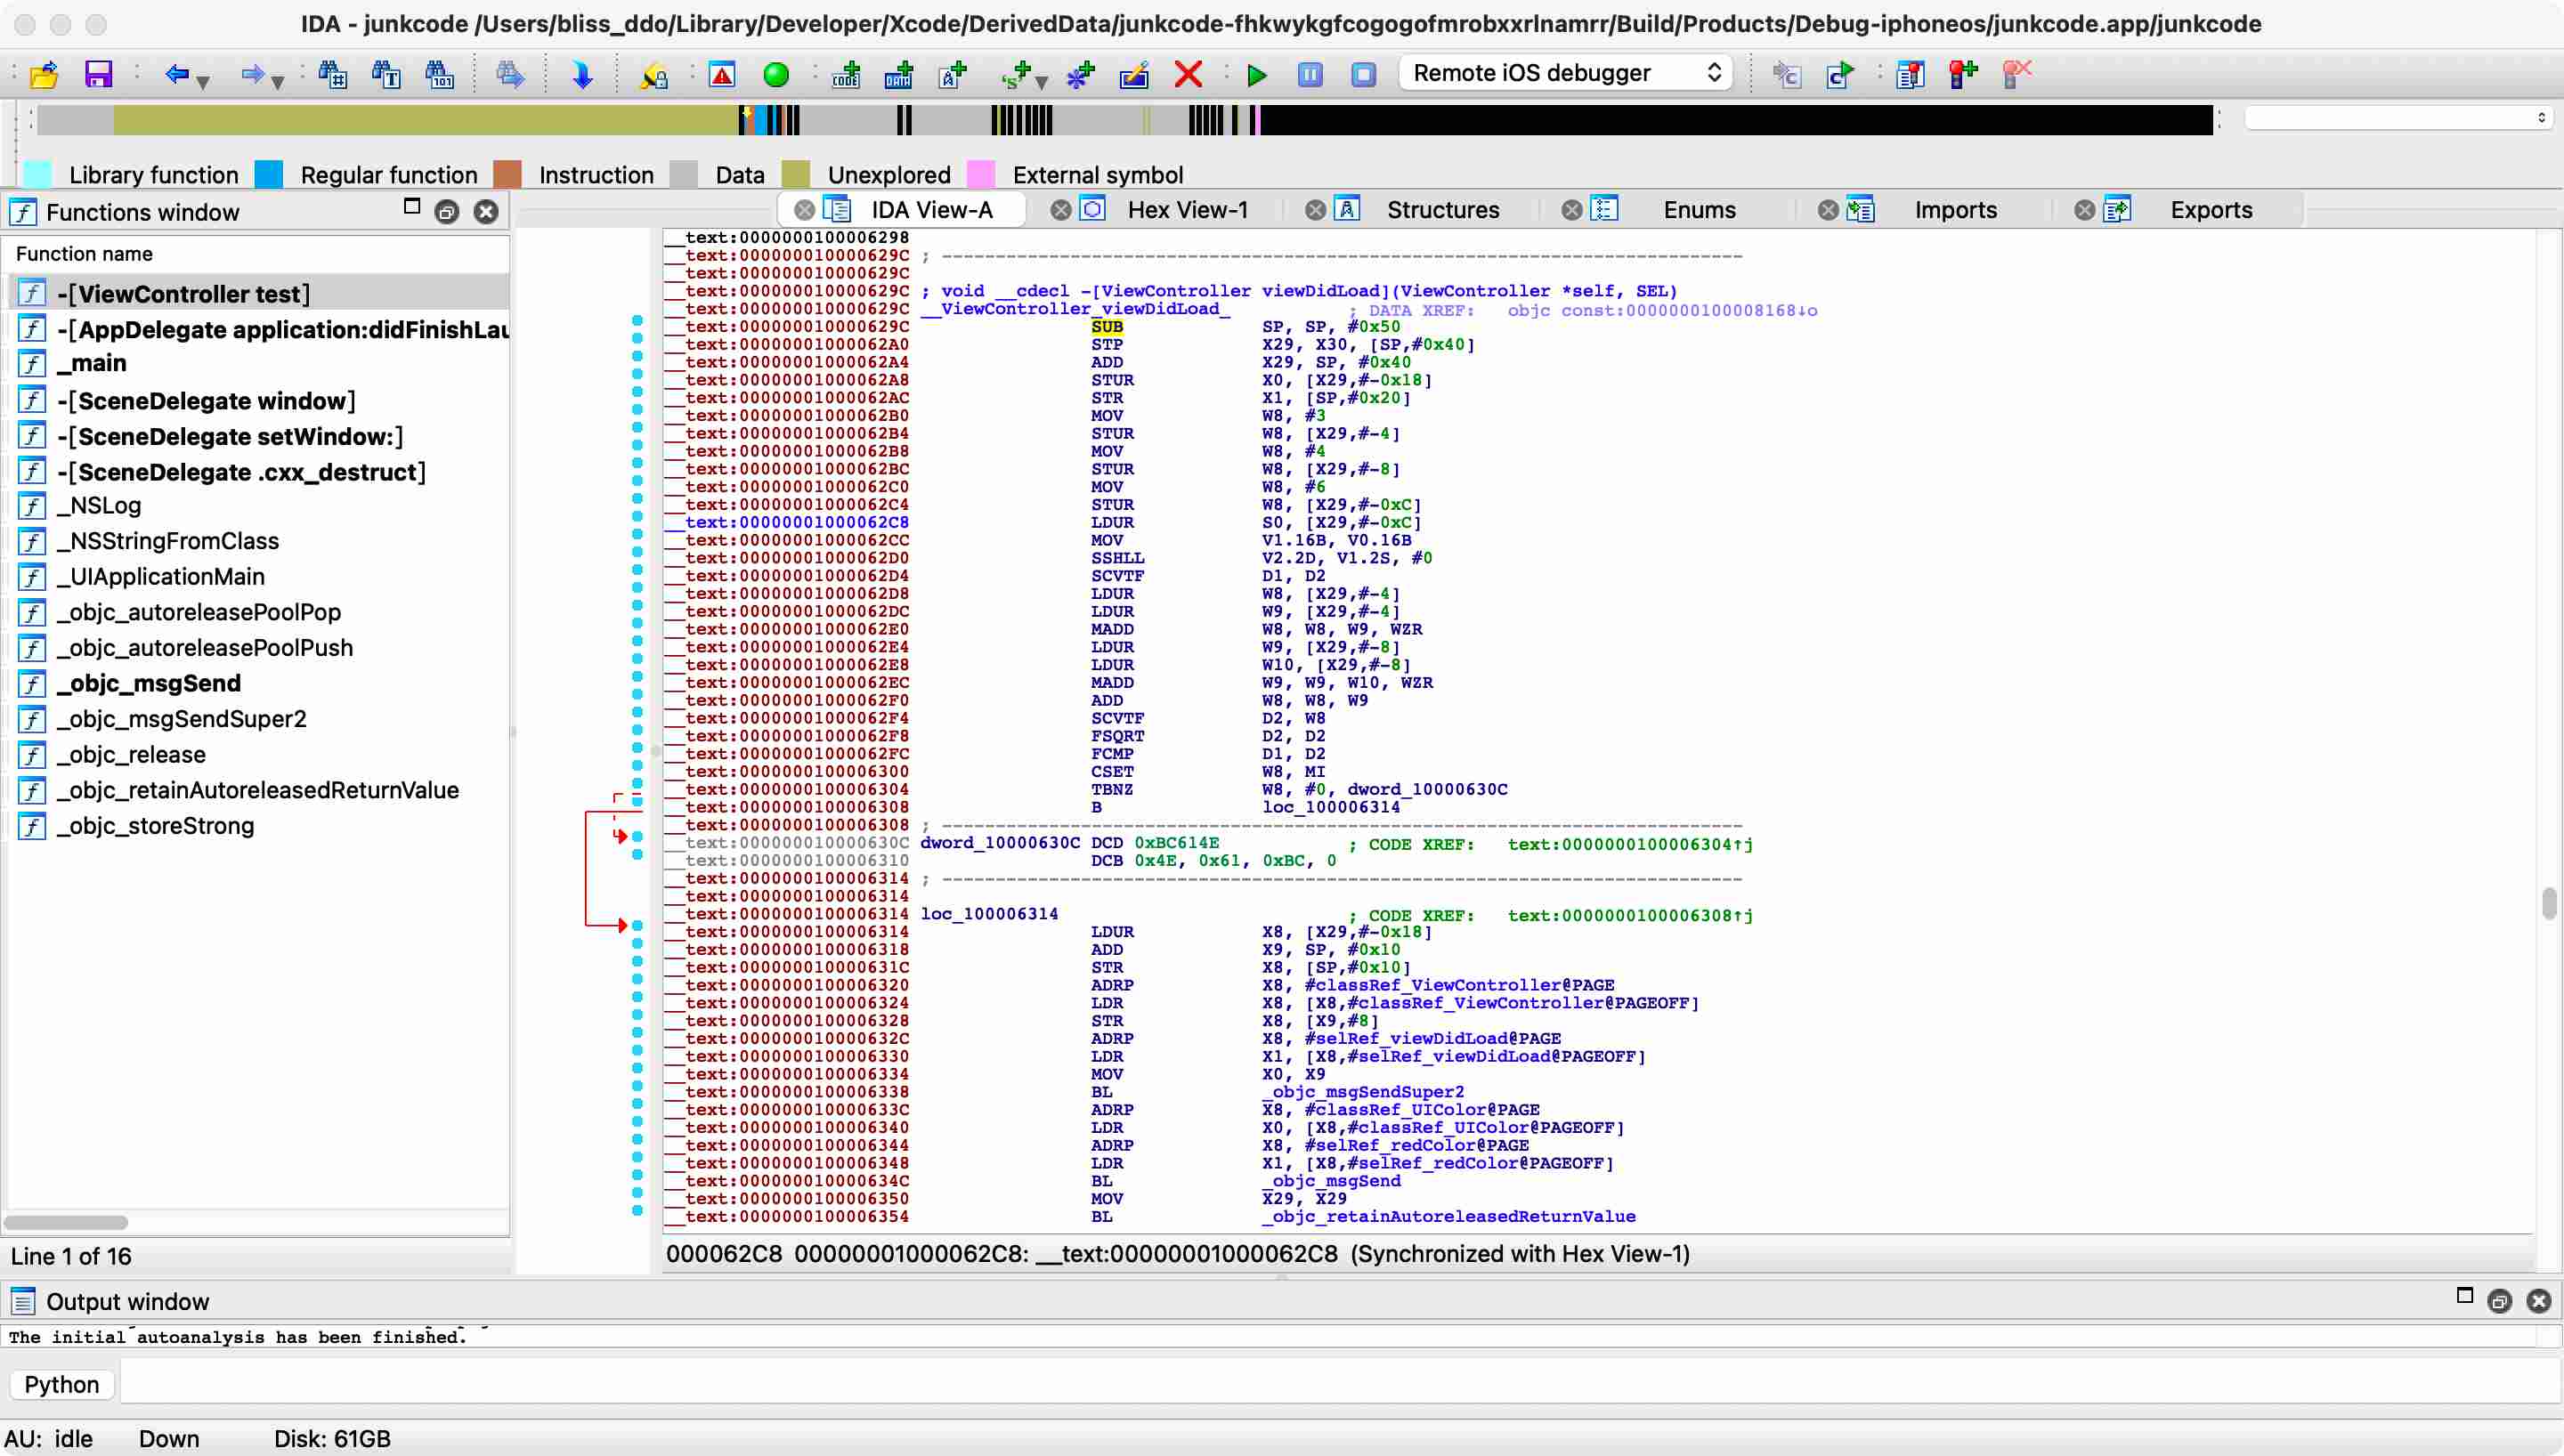Click the Open file folder icon
Viewport: 2564px width, 1456px height.
(44, 75)
